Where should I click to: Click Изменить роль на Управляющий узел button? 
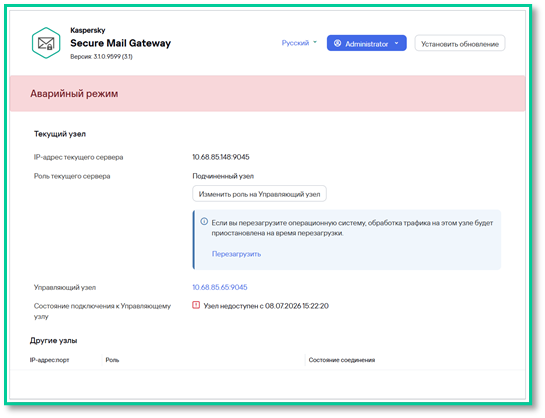pos(259,194)
